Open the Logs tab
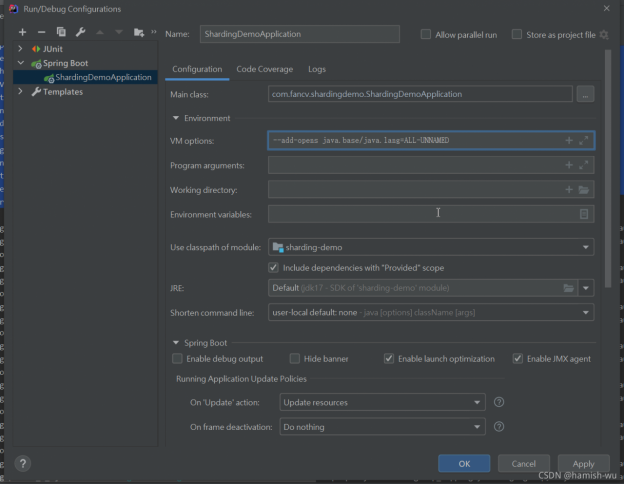The width and height of the screenshot is (624, 484). (x=316, y=69)
